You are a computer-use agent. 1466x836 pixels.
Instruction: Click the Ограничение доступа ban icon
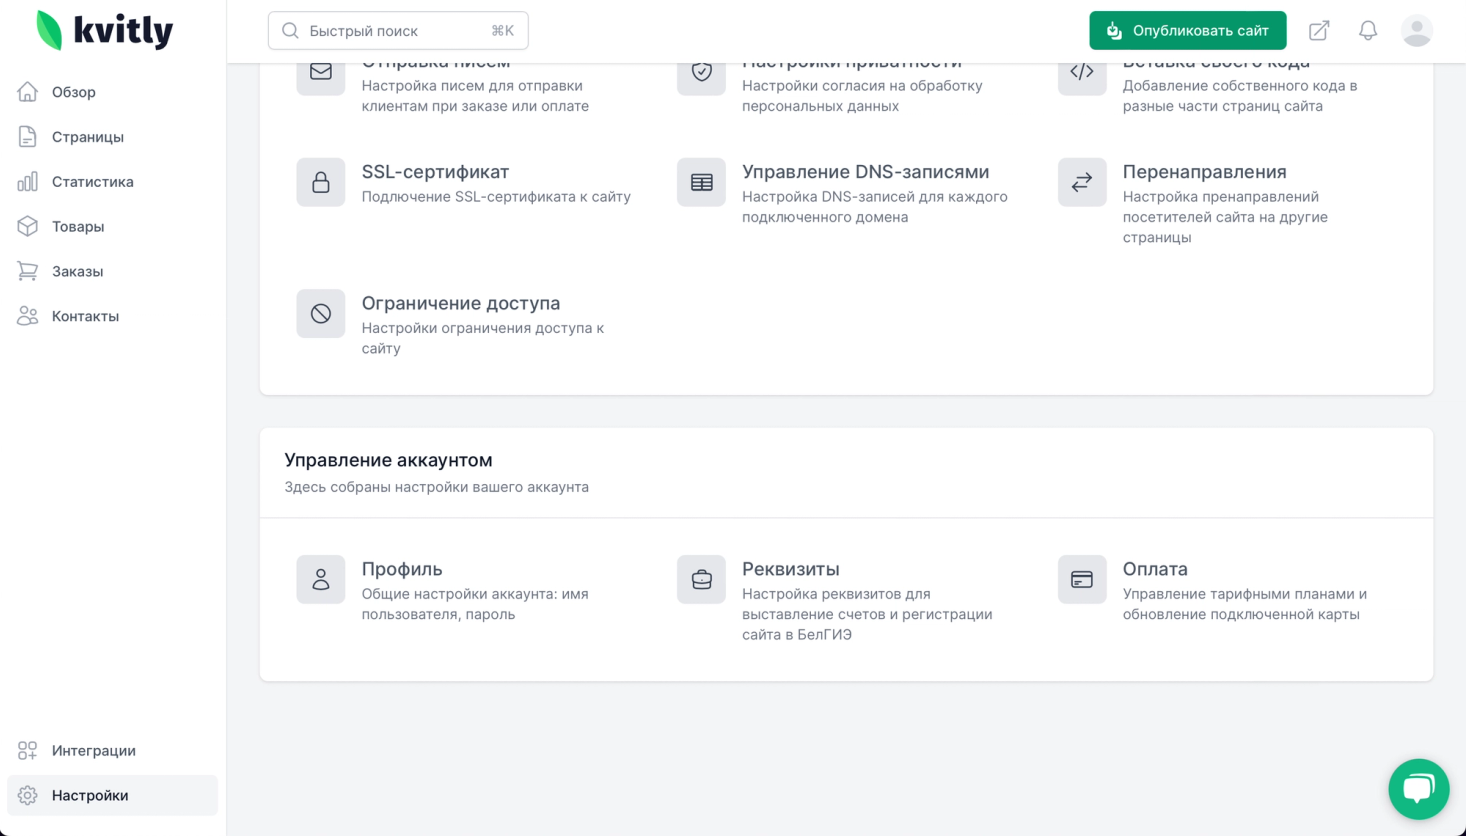pos(321,314)
